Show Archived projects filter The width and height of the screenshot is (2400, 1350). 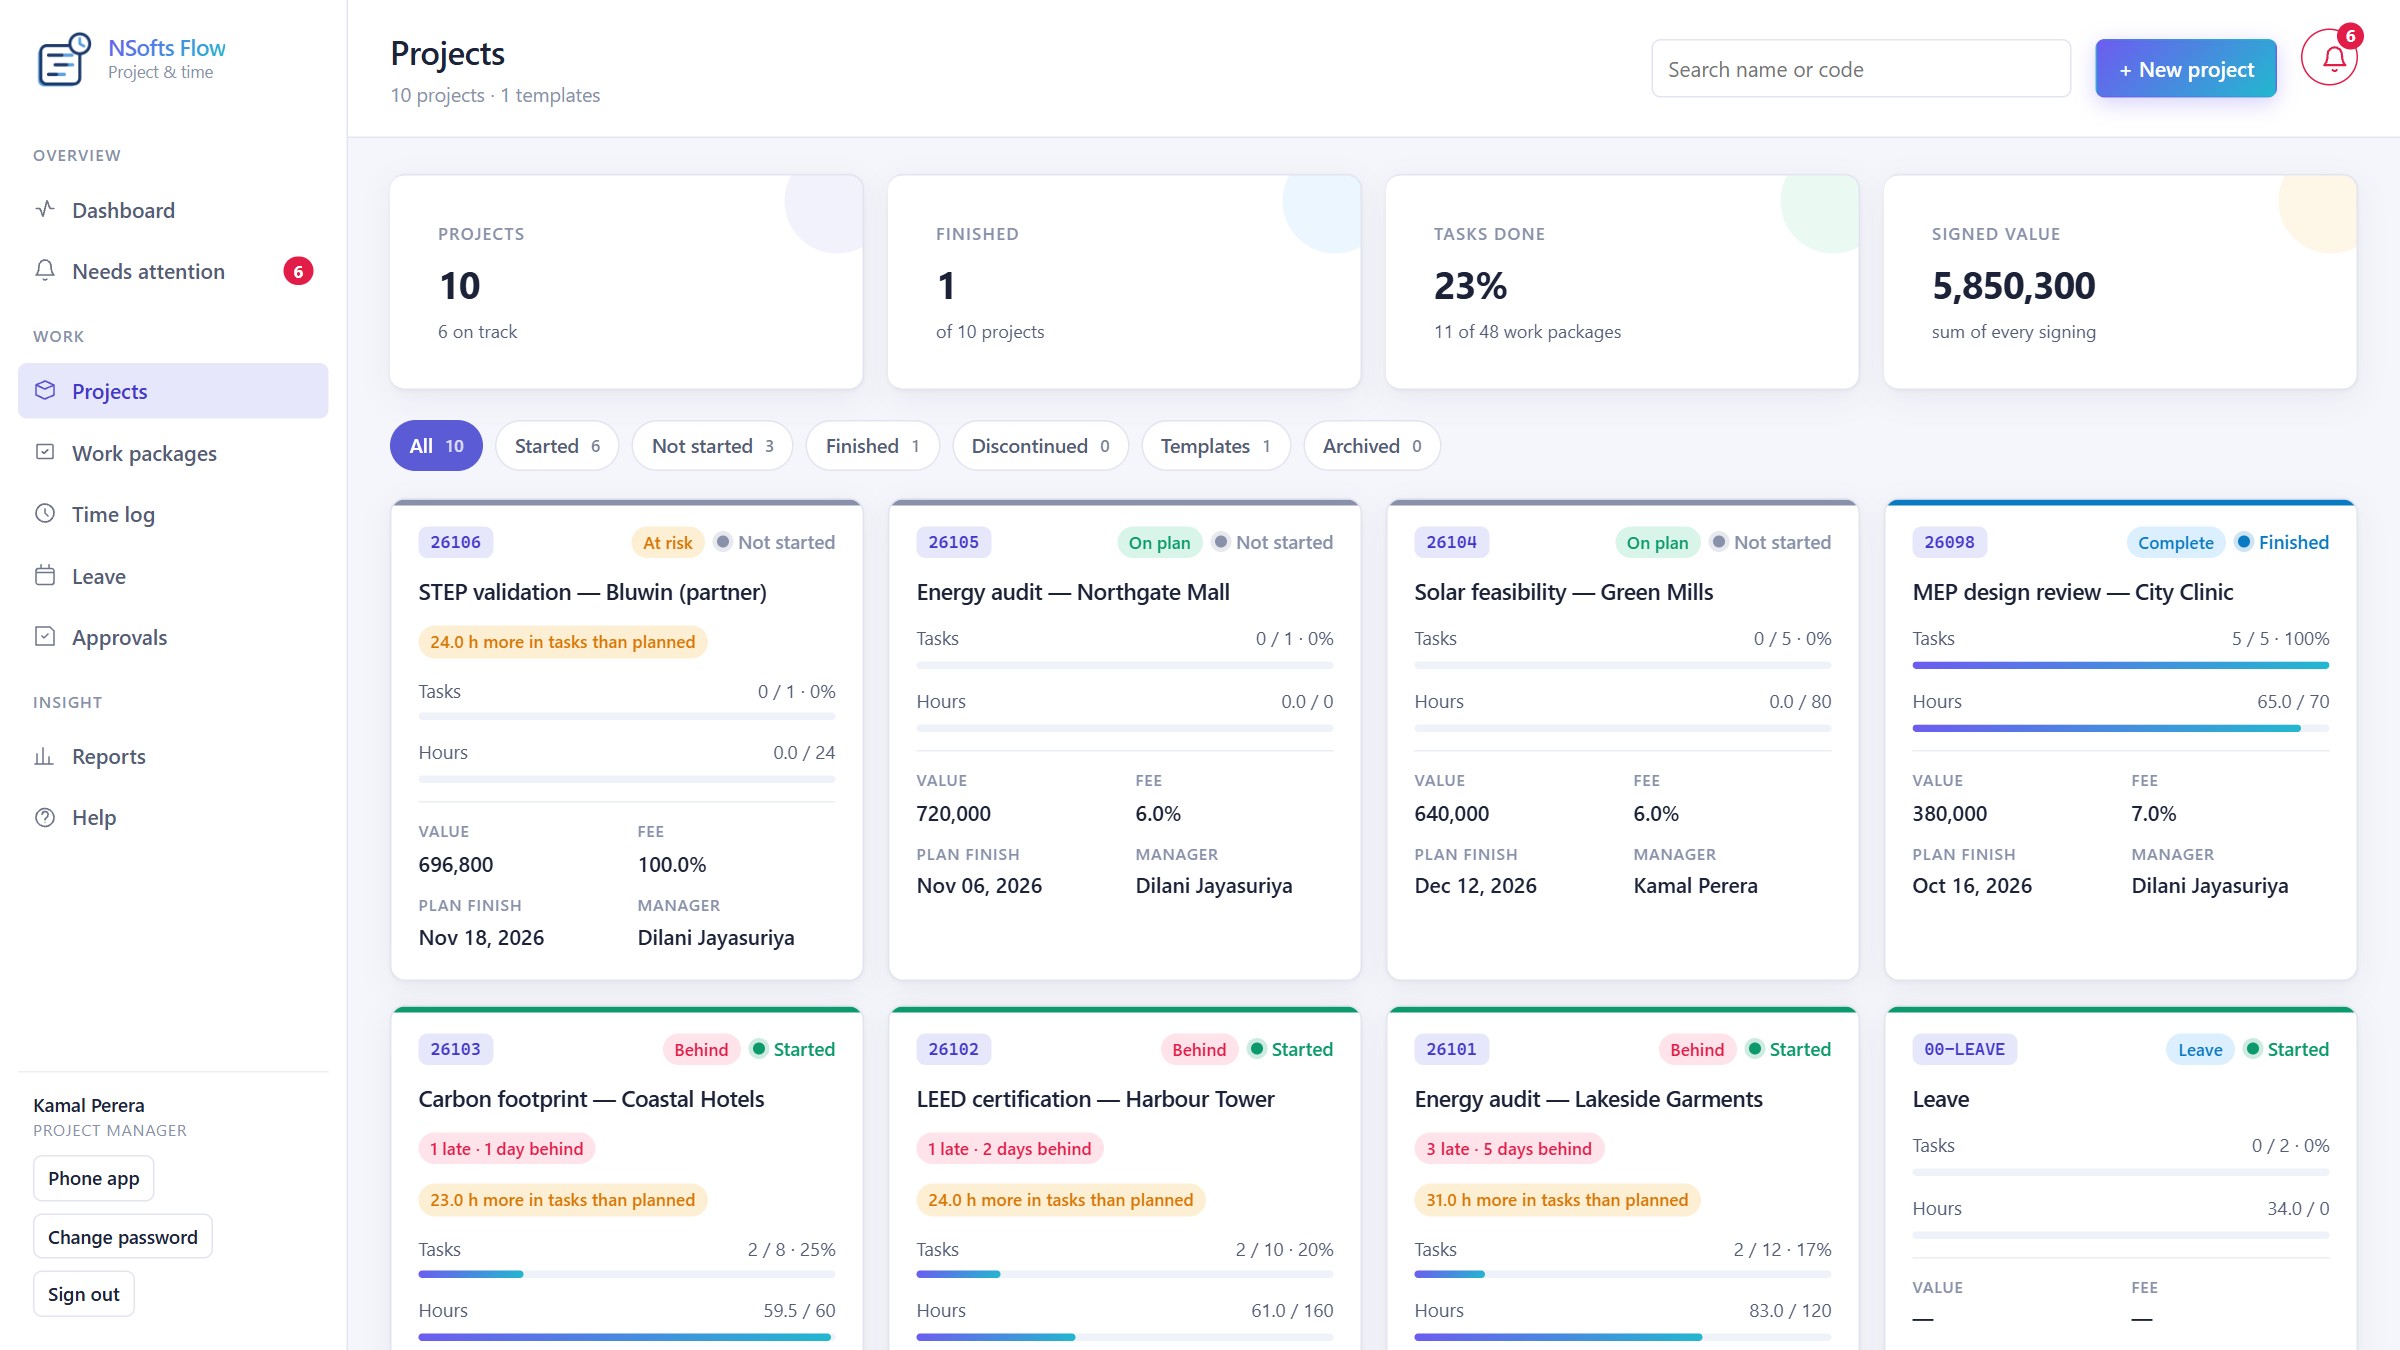pos(1371,446)
